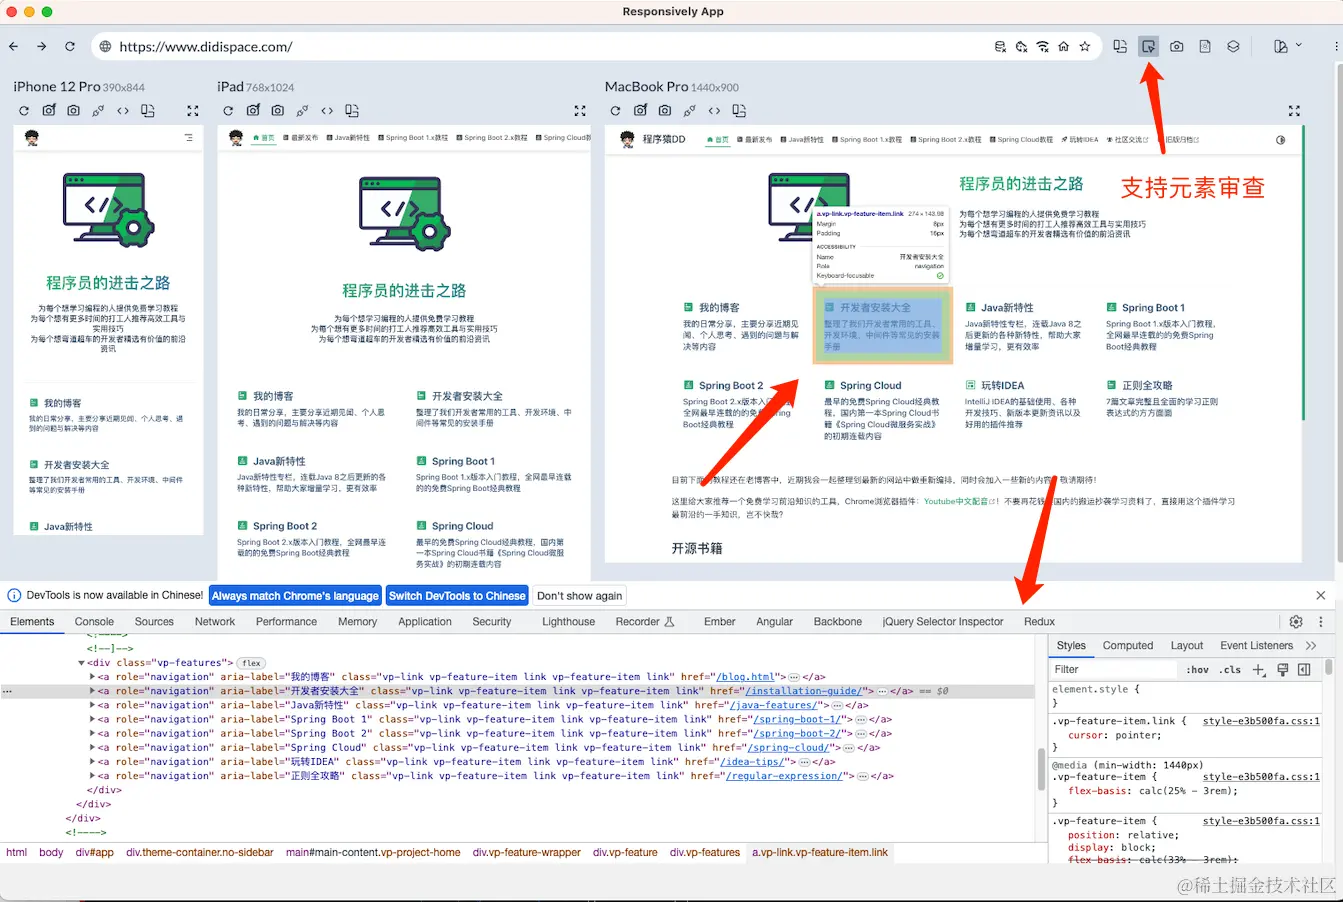Toggle event mirroring on iPhone 12 Pro
Screen dimensions: 1343x902
(x=98, y=111)
